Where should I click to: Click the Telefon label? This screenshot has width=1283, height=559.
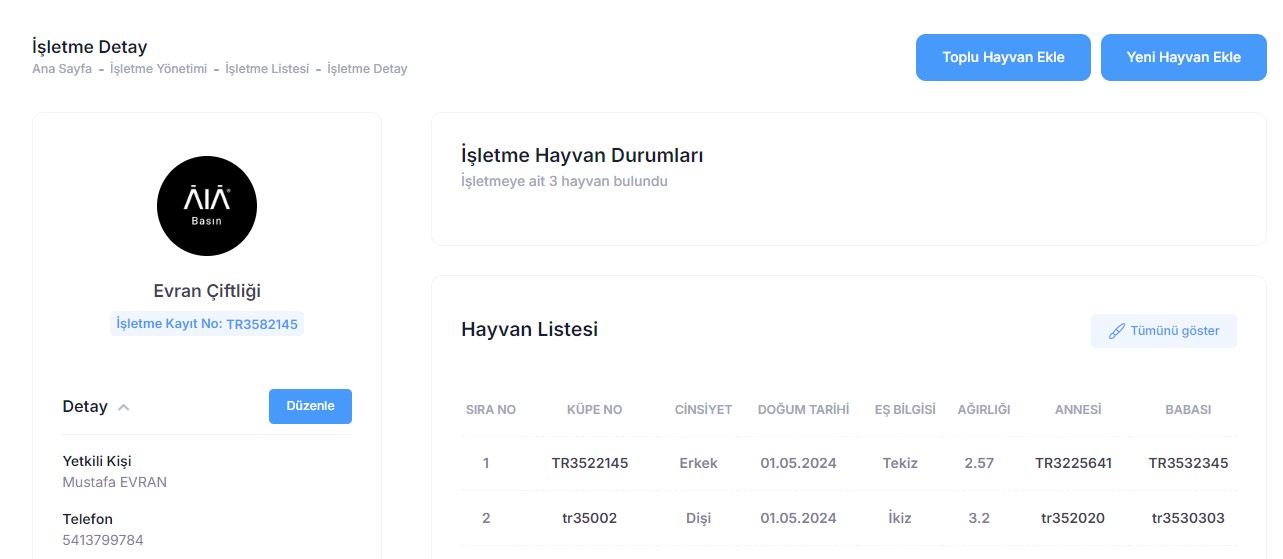[x=88, y=519]
